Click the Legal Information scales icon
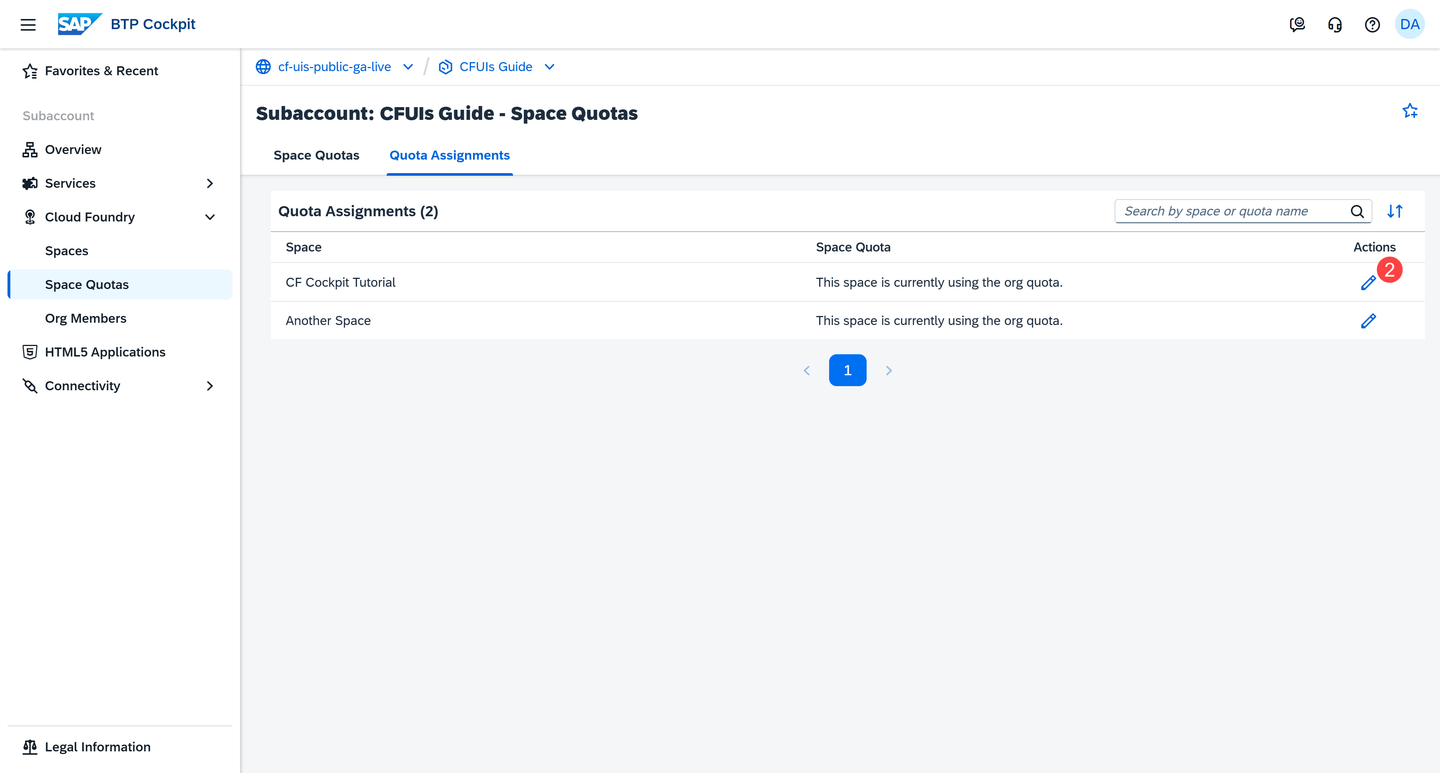1440x773 pixels. click(x=30, y=747)
